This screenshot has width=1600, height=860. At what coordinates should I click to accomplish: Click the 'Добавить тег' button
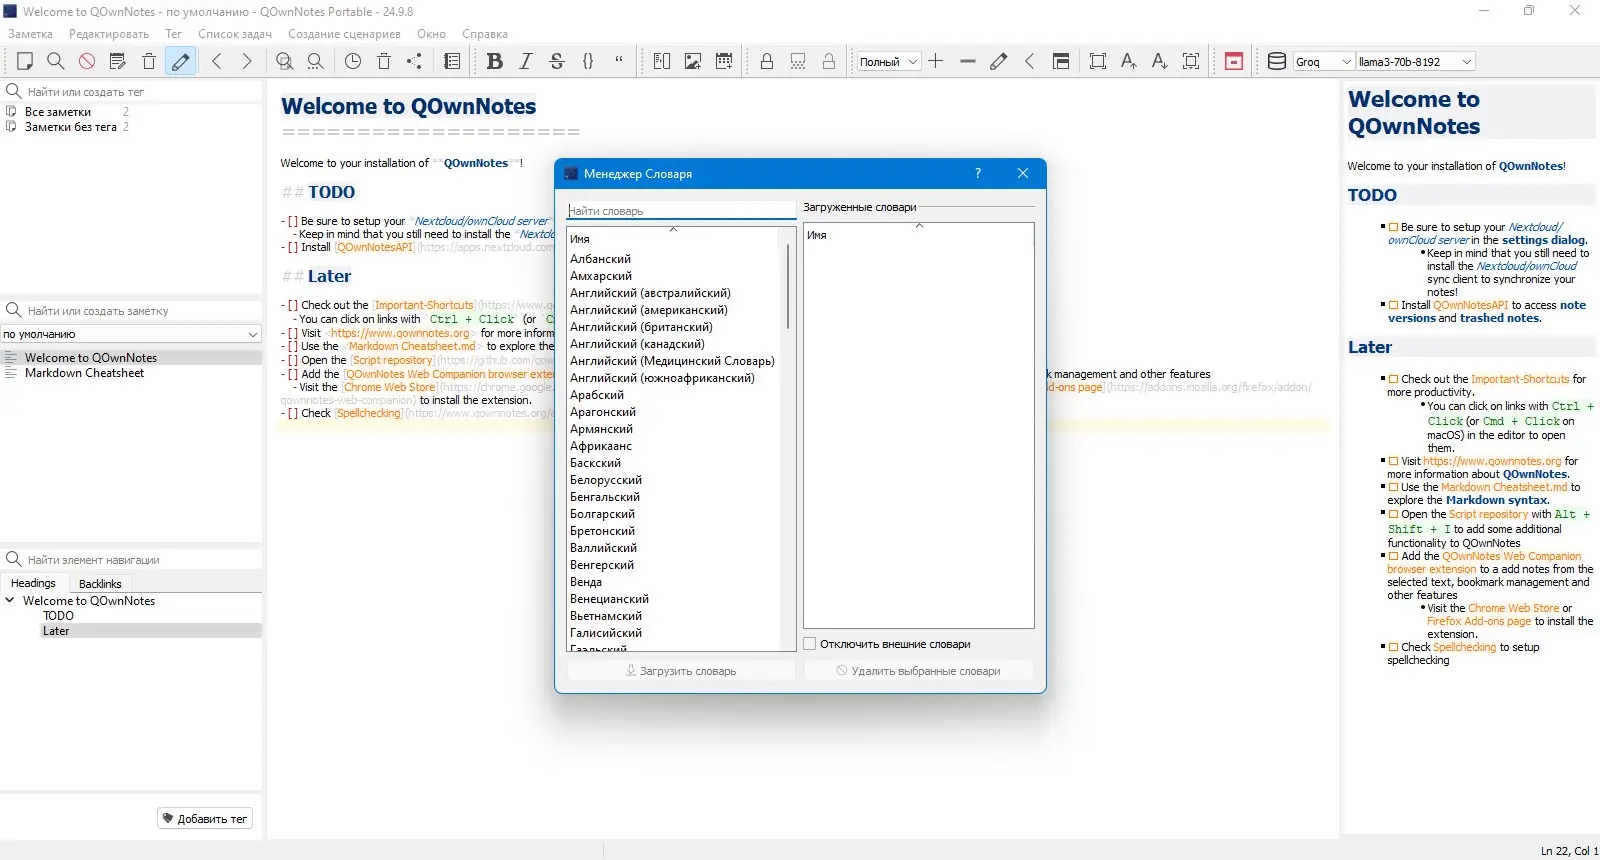205,818
